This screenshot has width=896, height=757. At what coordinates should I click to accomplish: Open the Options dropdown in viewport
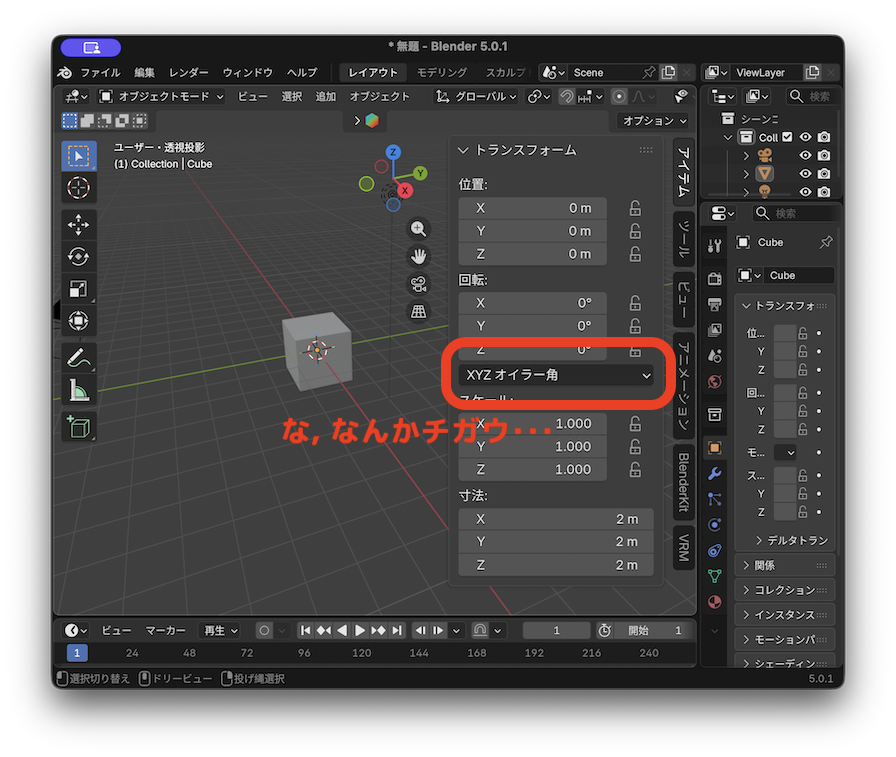pos(654,121)
